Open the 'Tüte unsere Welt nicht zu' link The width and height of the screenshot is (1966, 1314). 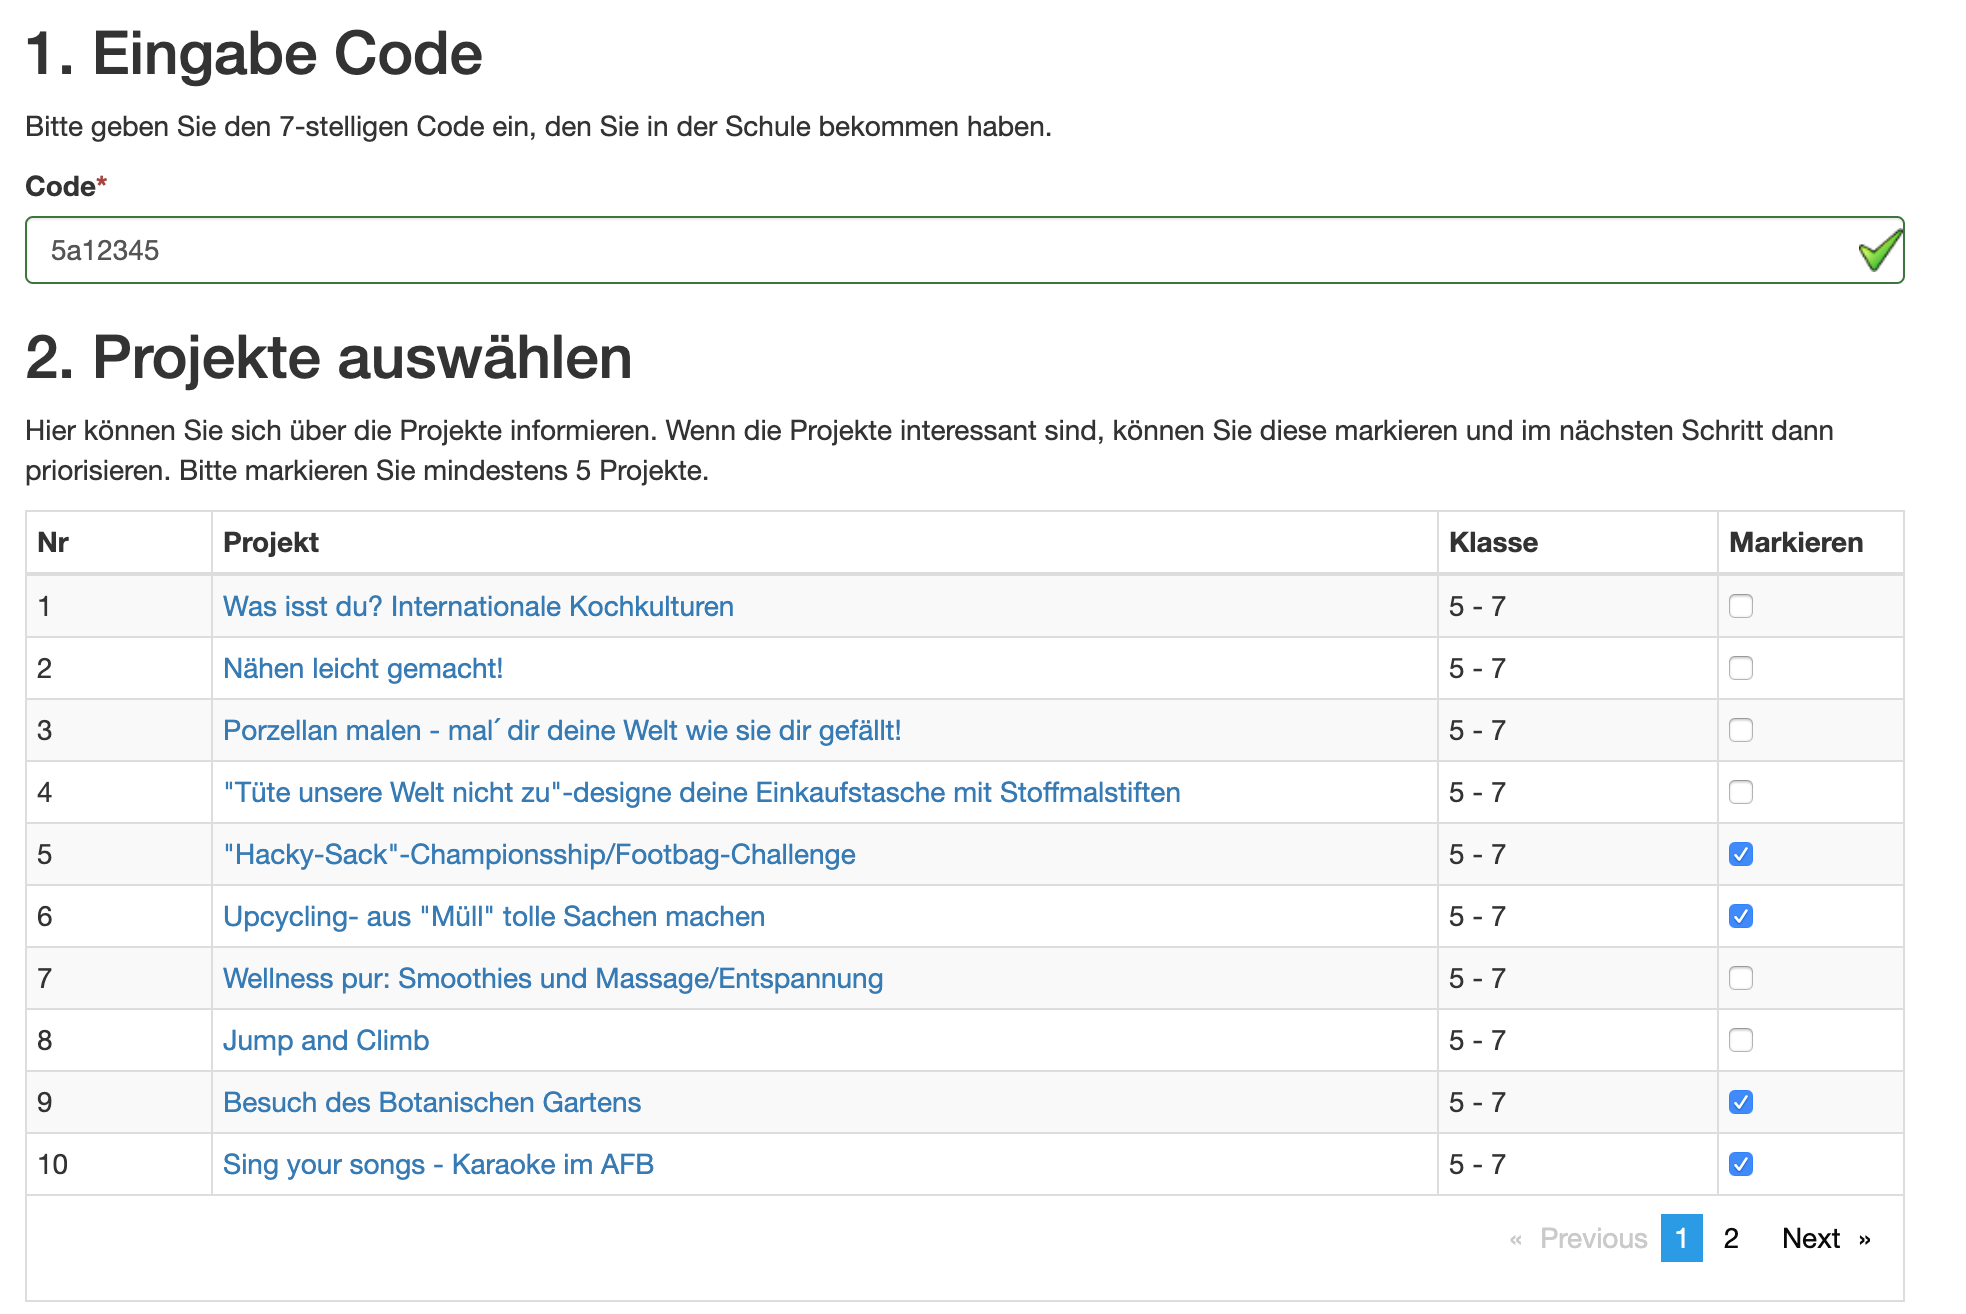click(702, 792)
